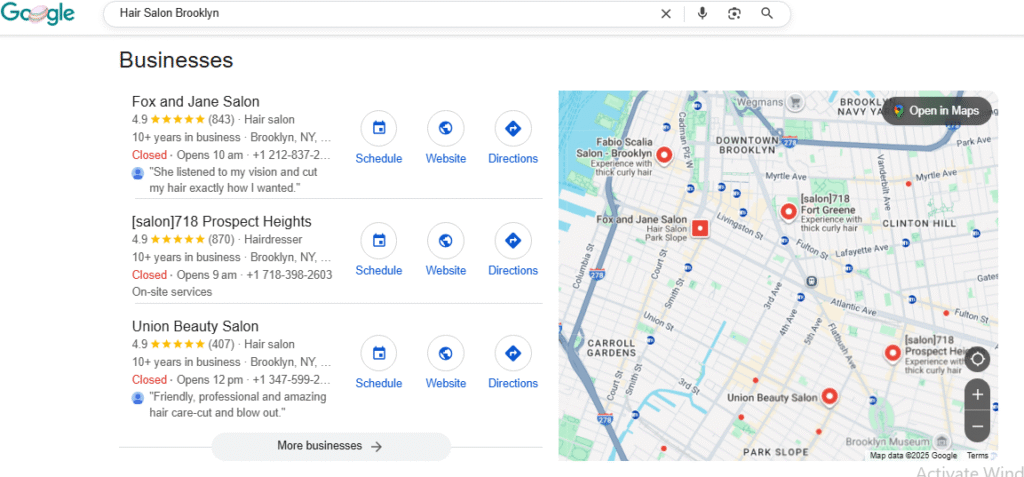The height and width of the screenshot is (477, 1024).
Task: Select Fox and Jane Salon square map marker
Action: (700, 228)
